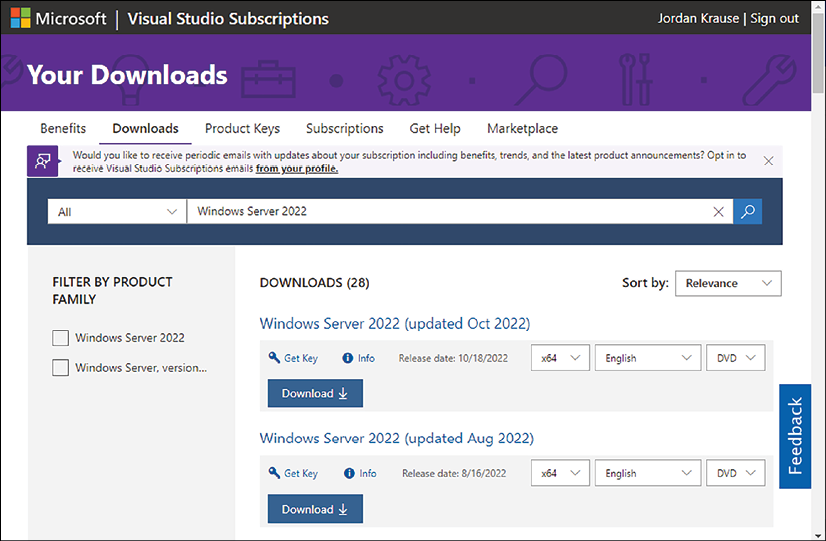Viewport: 826px width, 541px height.
Task: Download Windows Server 2022 updated Oct 2022
Action: (315, 394)
